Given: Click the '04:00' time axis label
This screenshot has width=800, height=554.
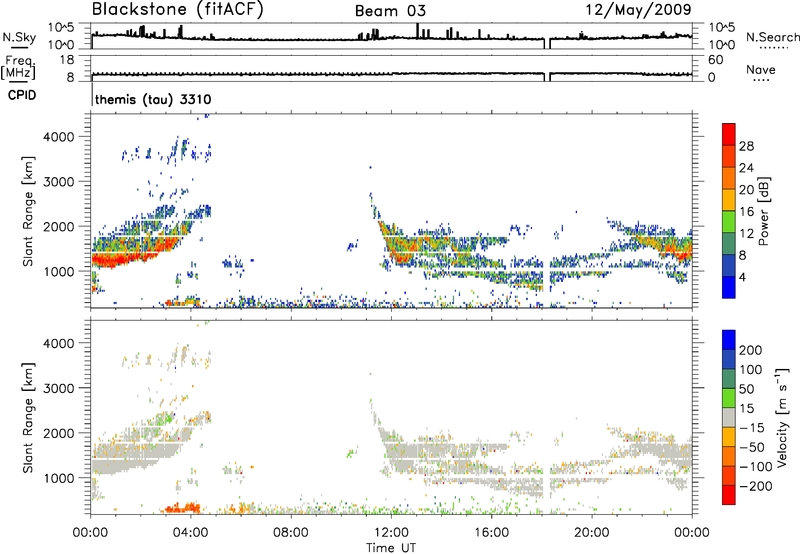Looking at the screenshot, I should click(x=191, y=533).
